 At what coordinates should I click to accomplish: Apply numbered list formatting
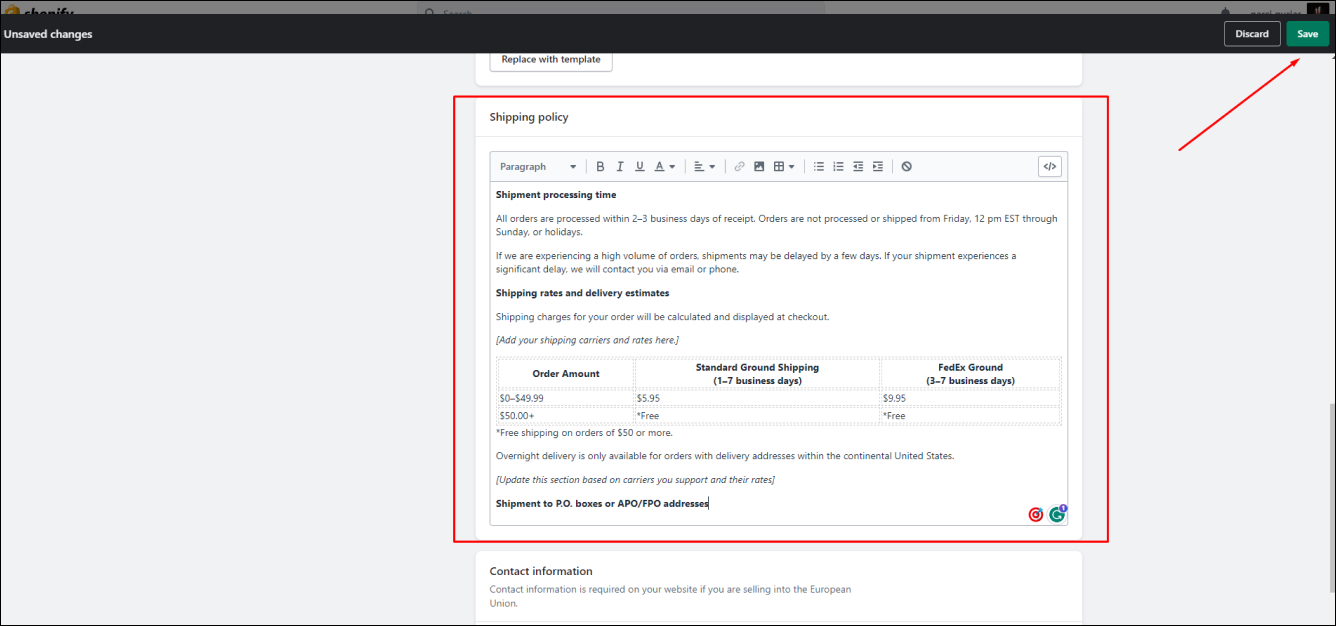[x=838, y=167]
